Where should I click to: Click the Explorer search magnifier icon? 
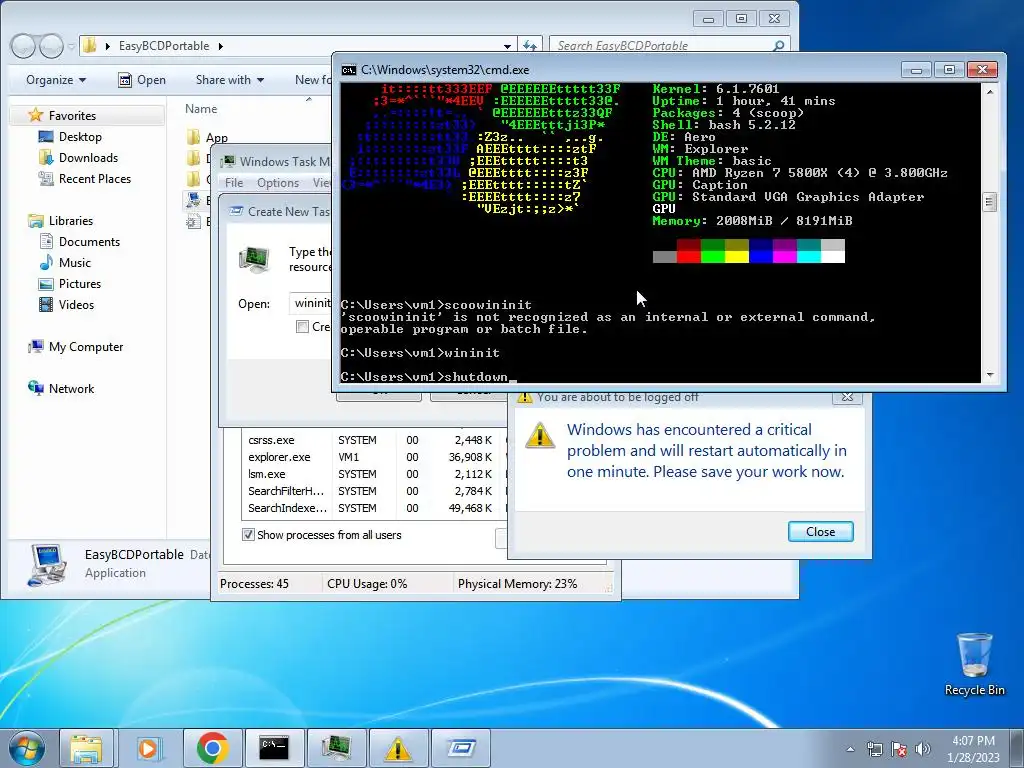(778, 46)
